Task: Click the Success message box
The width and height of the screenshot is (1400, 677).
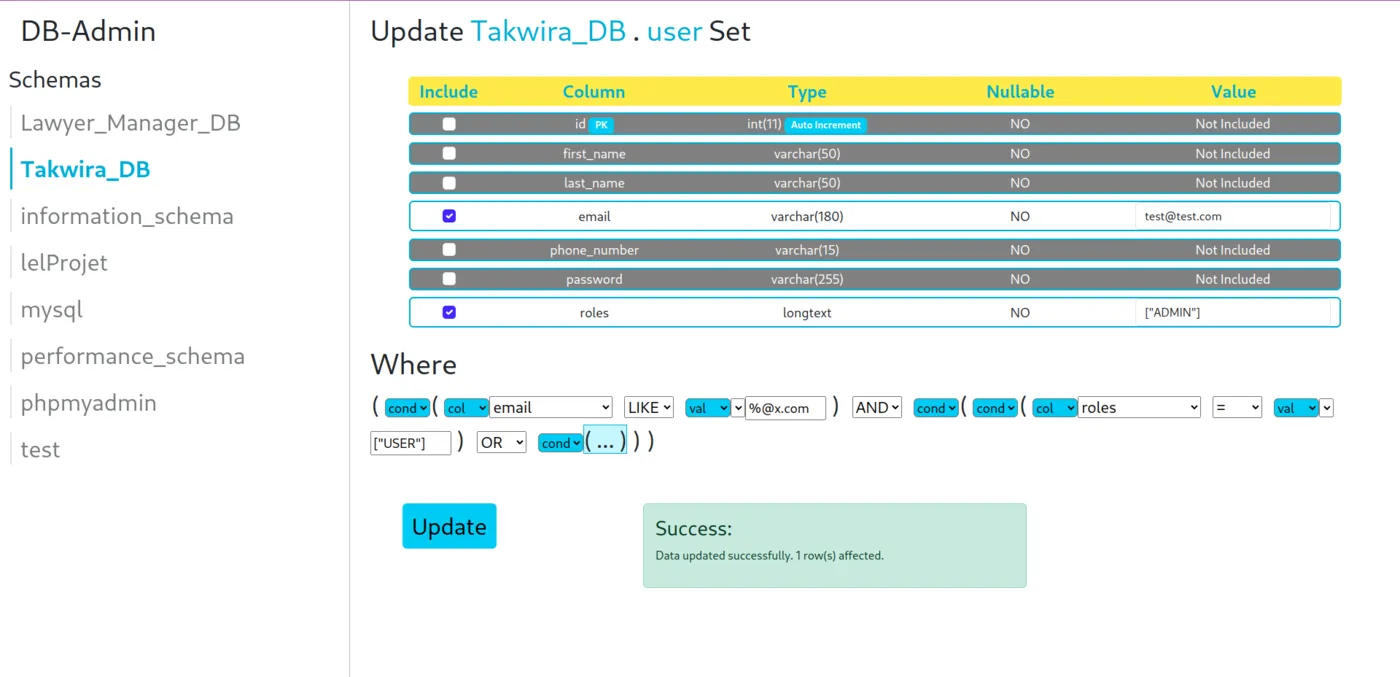Action: pyautogui.click(x=834, y=545)
